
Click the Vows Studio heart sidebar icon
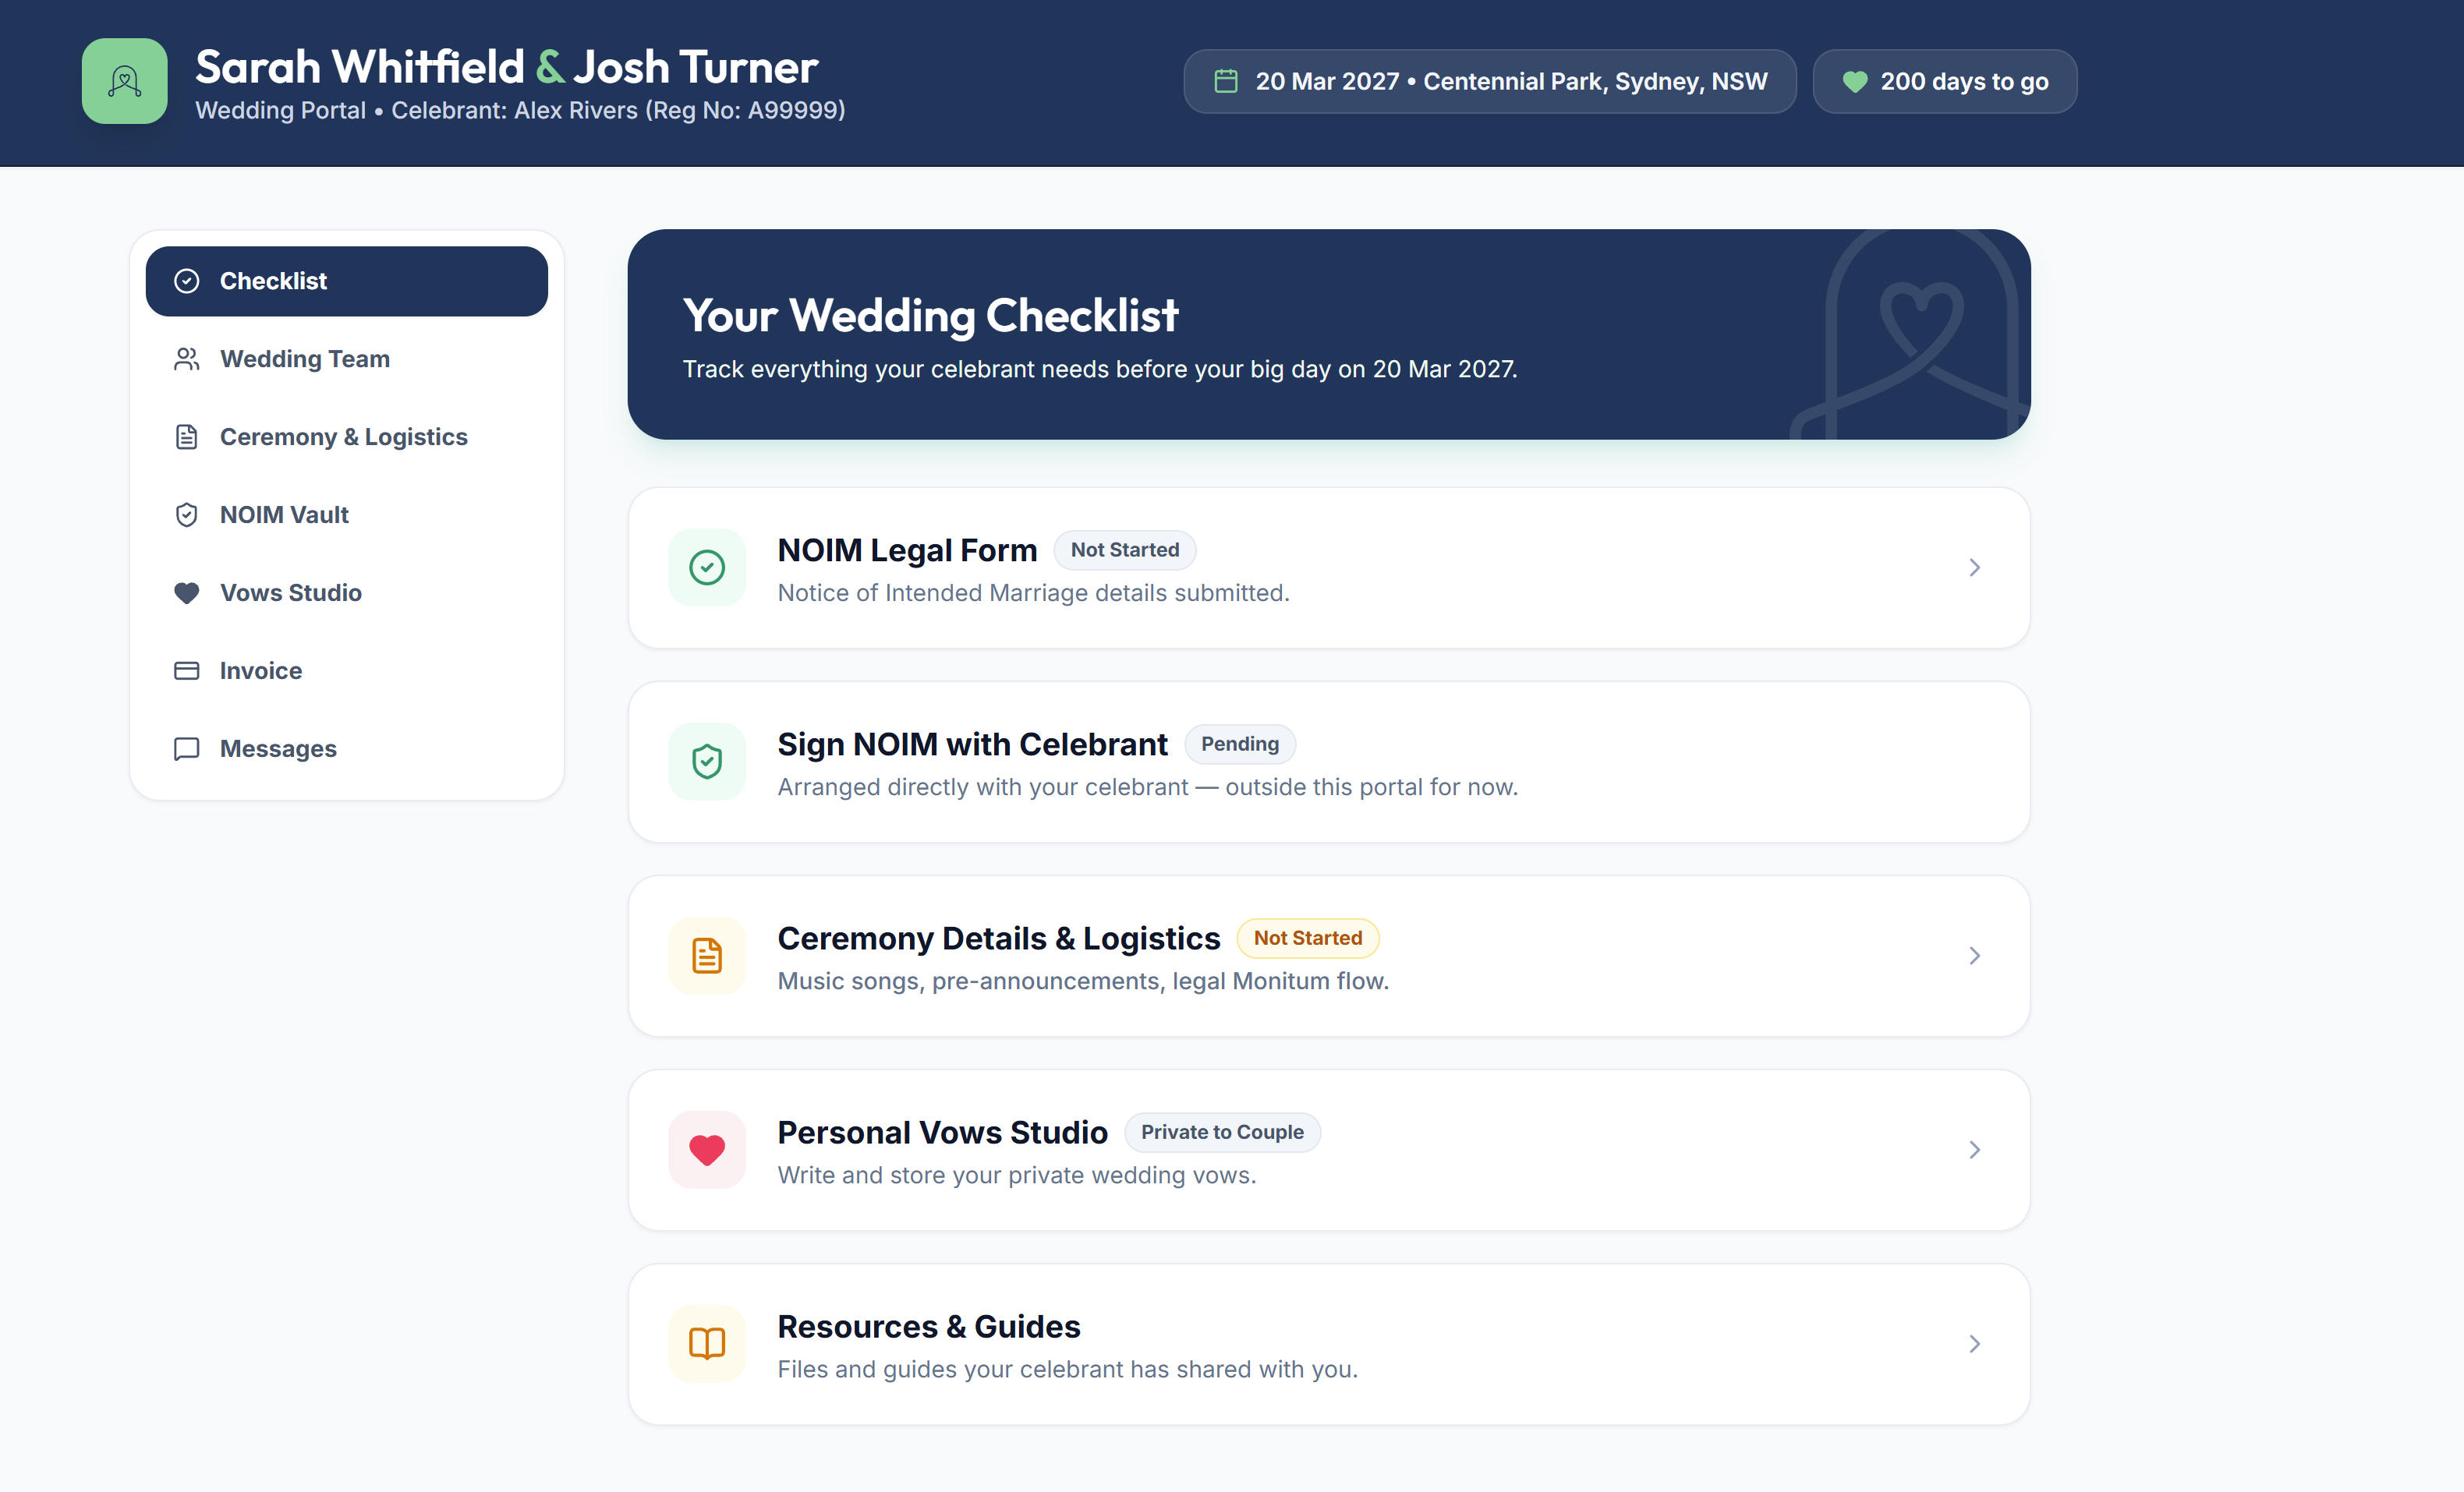[187, 593]
